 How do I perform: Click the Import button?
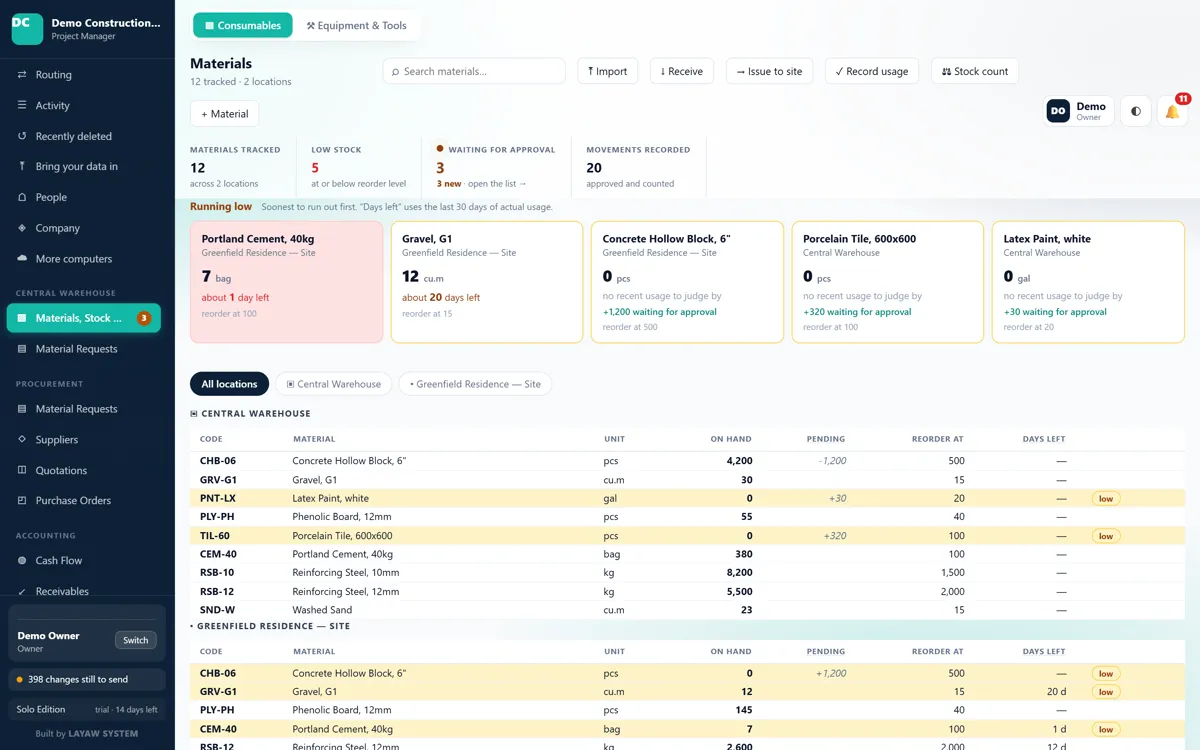(608, 71)
